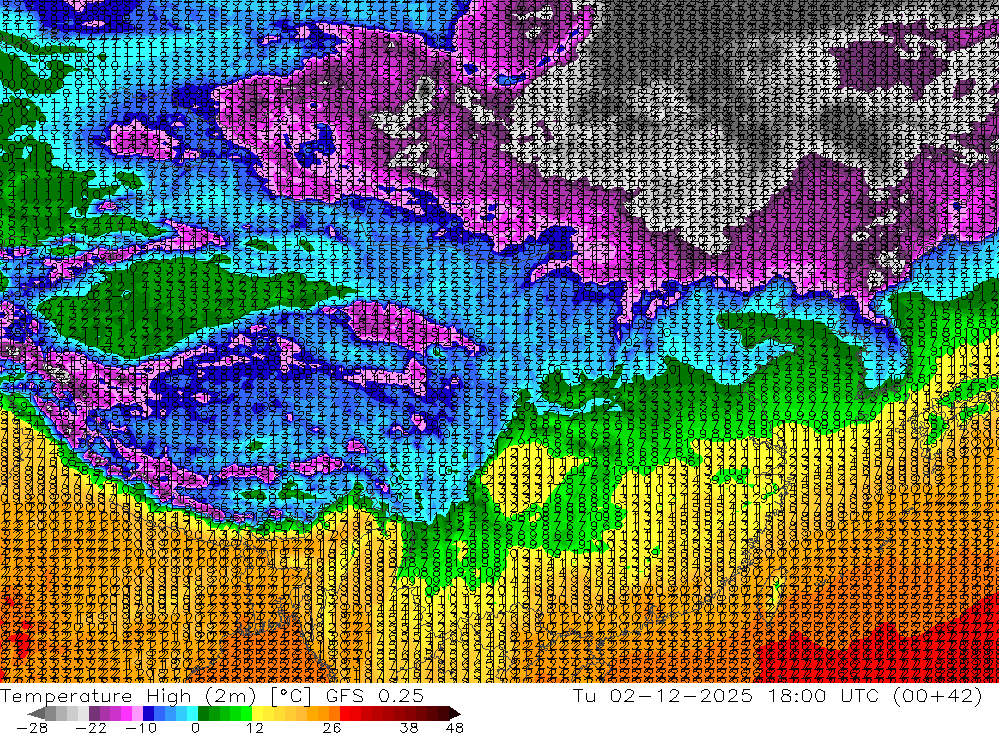Select the dark green legend swatch at 0
1000x733 pixels.
(x=203, y=714)
